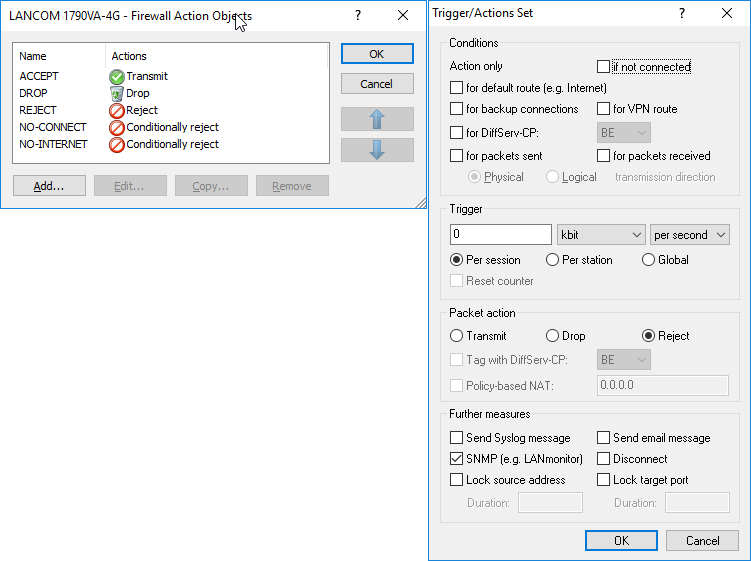Click Cancel in Trigger/Actions Set dialog
The height and width of the screenshot is (561, 751).
coord(702,540)
